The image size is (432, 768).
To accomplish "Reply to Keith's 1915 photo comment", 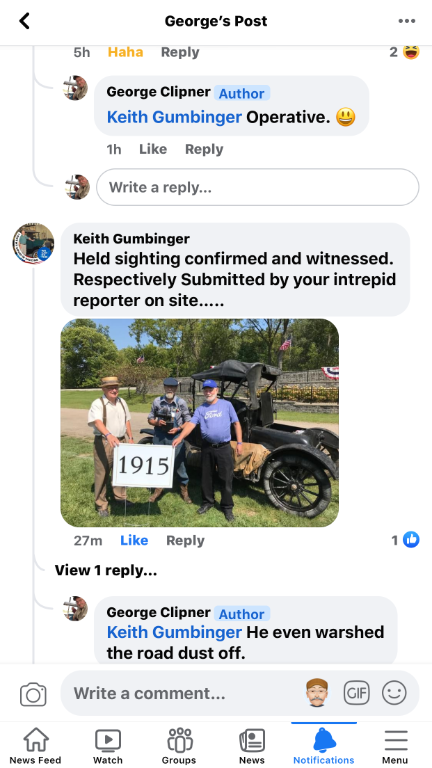I will (185, 540).
